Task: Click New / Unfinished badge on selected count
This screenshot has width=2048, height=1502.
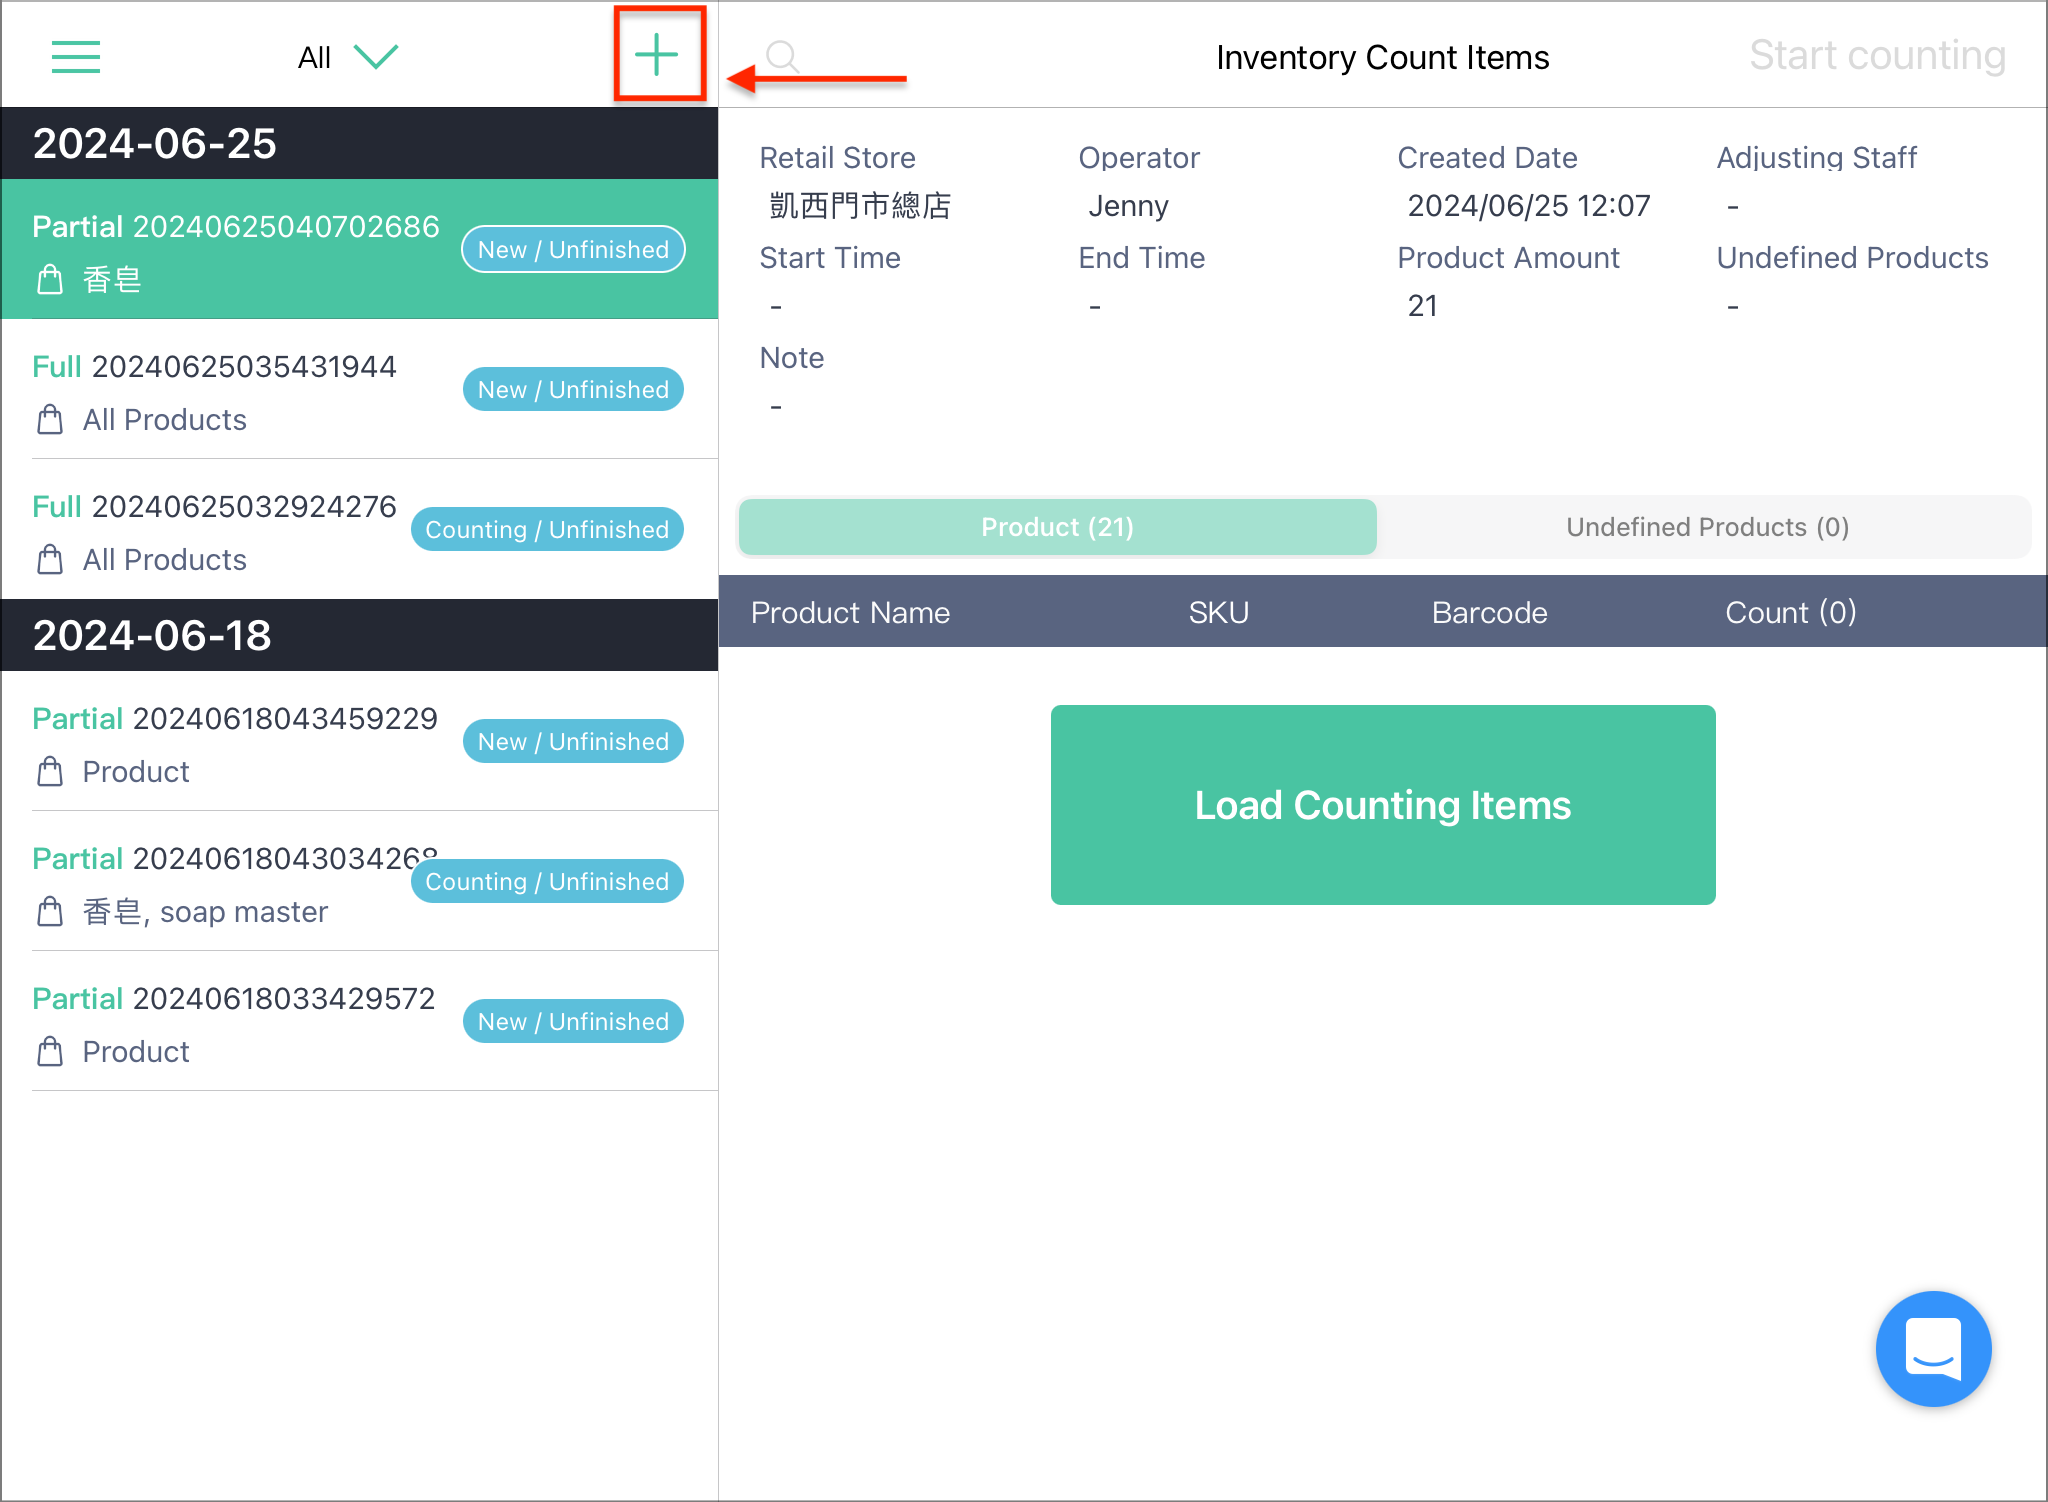Action: [x=573, y=249]
